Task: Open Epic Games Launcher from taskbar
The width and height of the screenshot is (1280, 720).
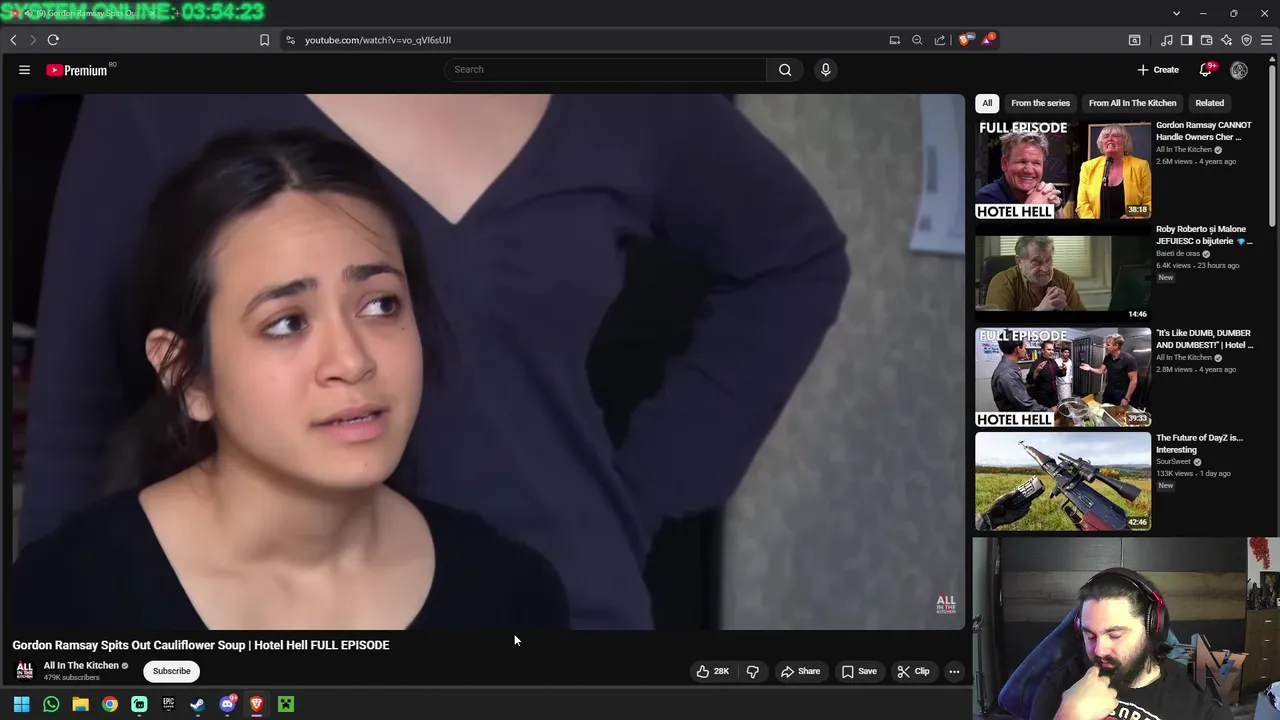Action: coord(168,705)
